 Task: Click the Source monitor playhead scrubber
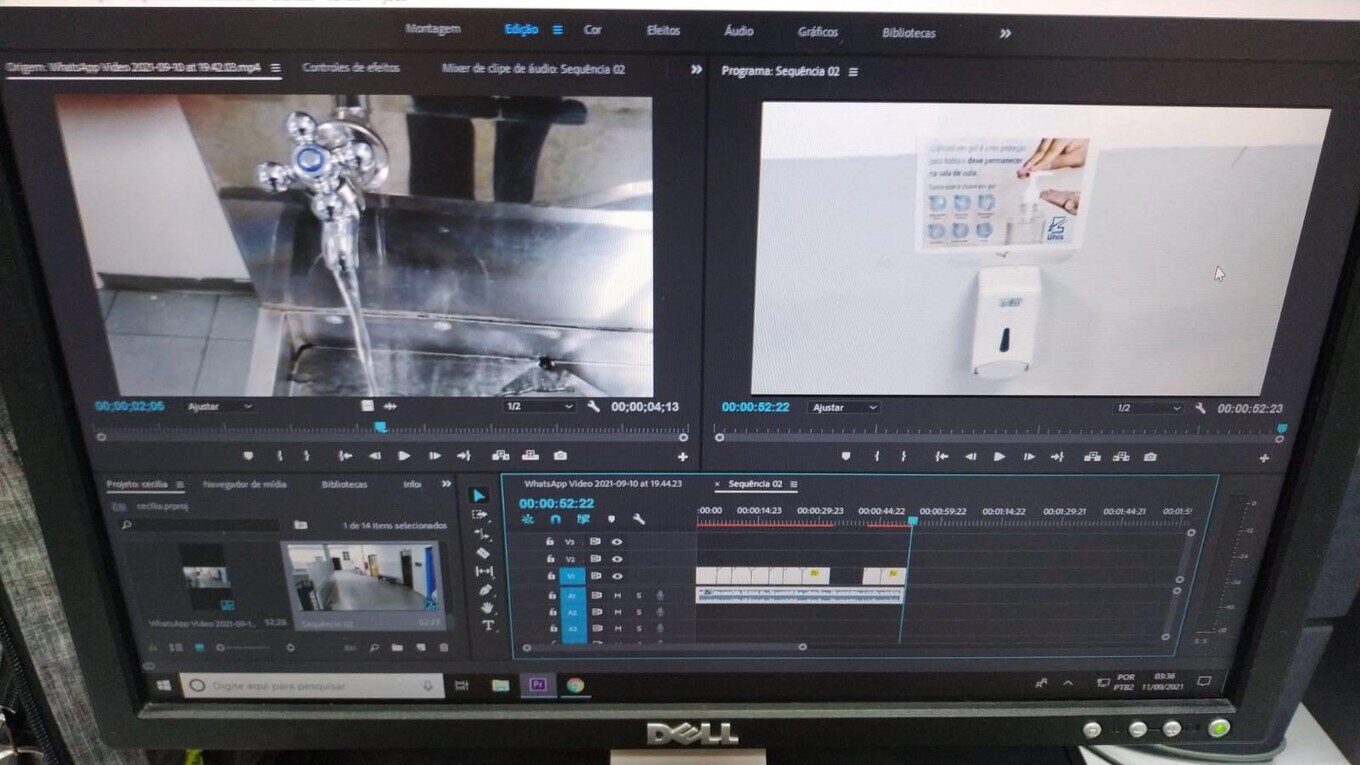(x=380, y=428)
